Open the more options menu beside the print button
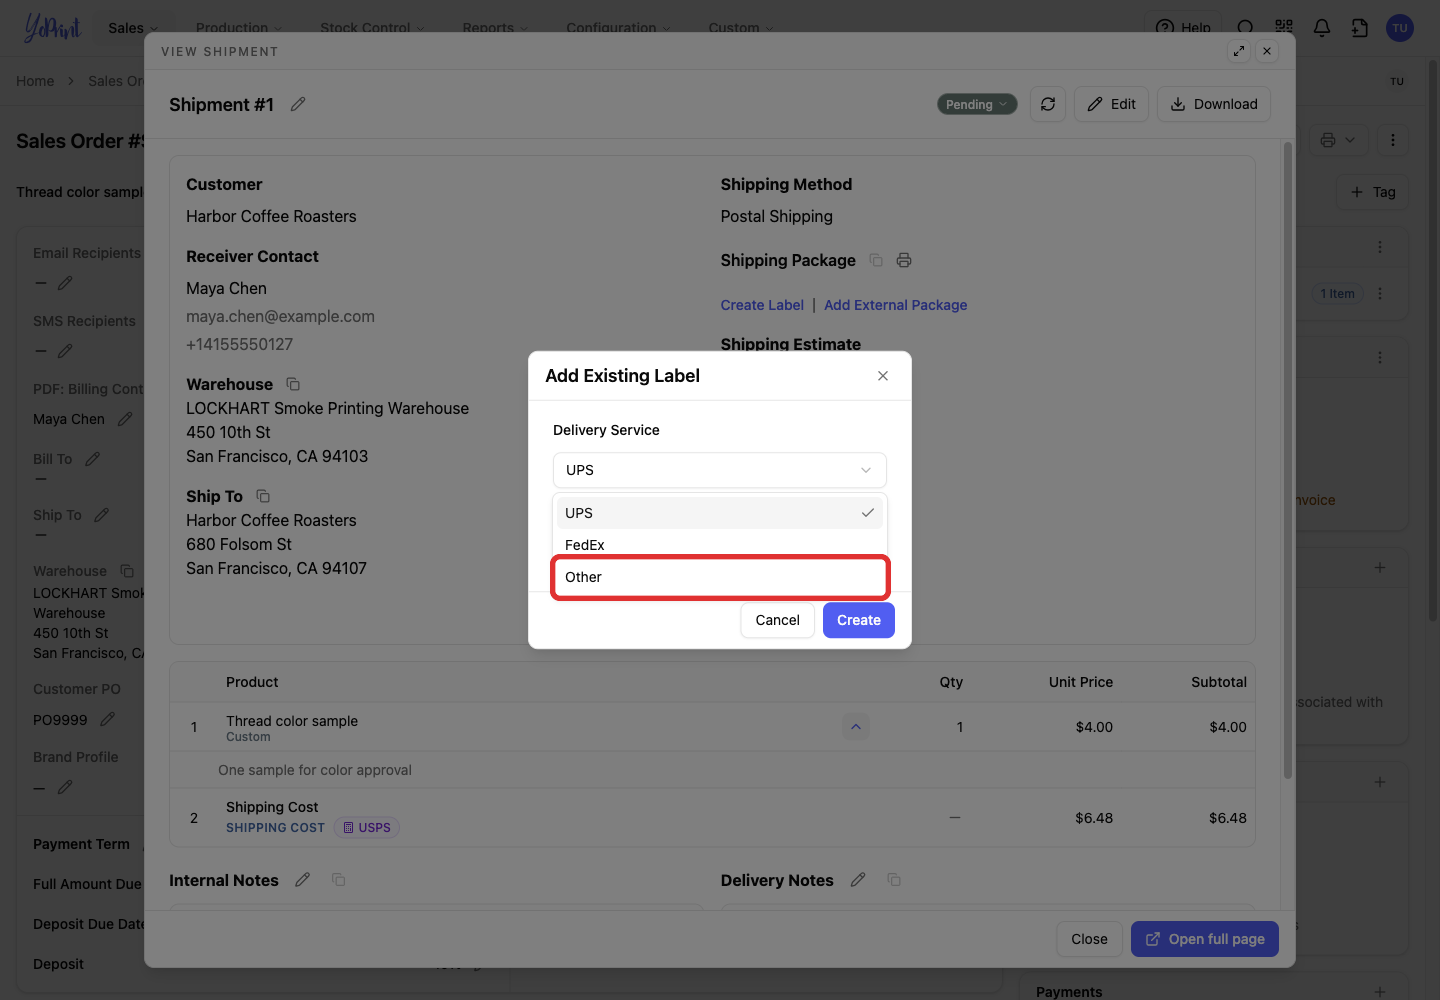Screen dimensions: 1440x1000 point(1393,140)
